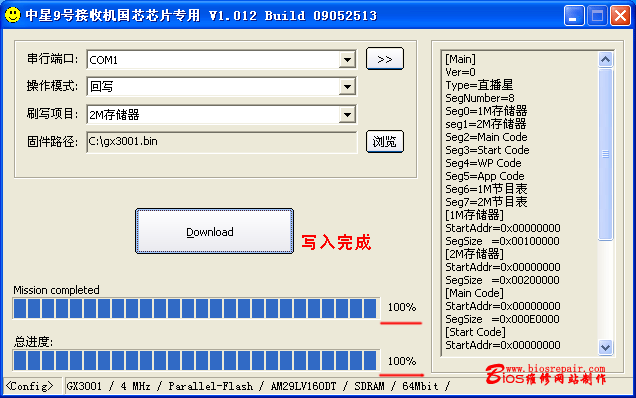Select the [Main] line in config list
The image size is (636, 398).
[460, 59]
